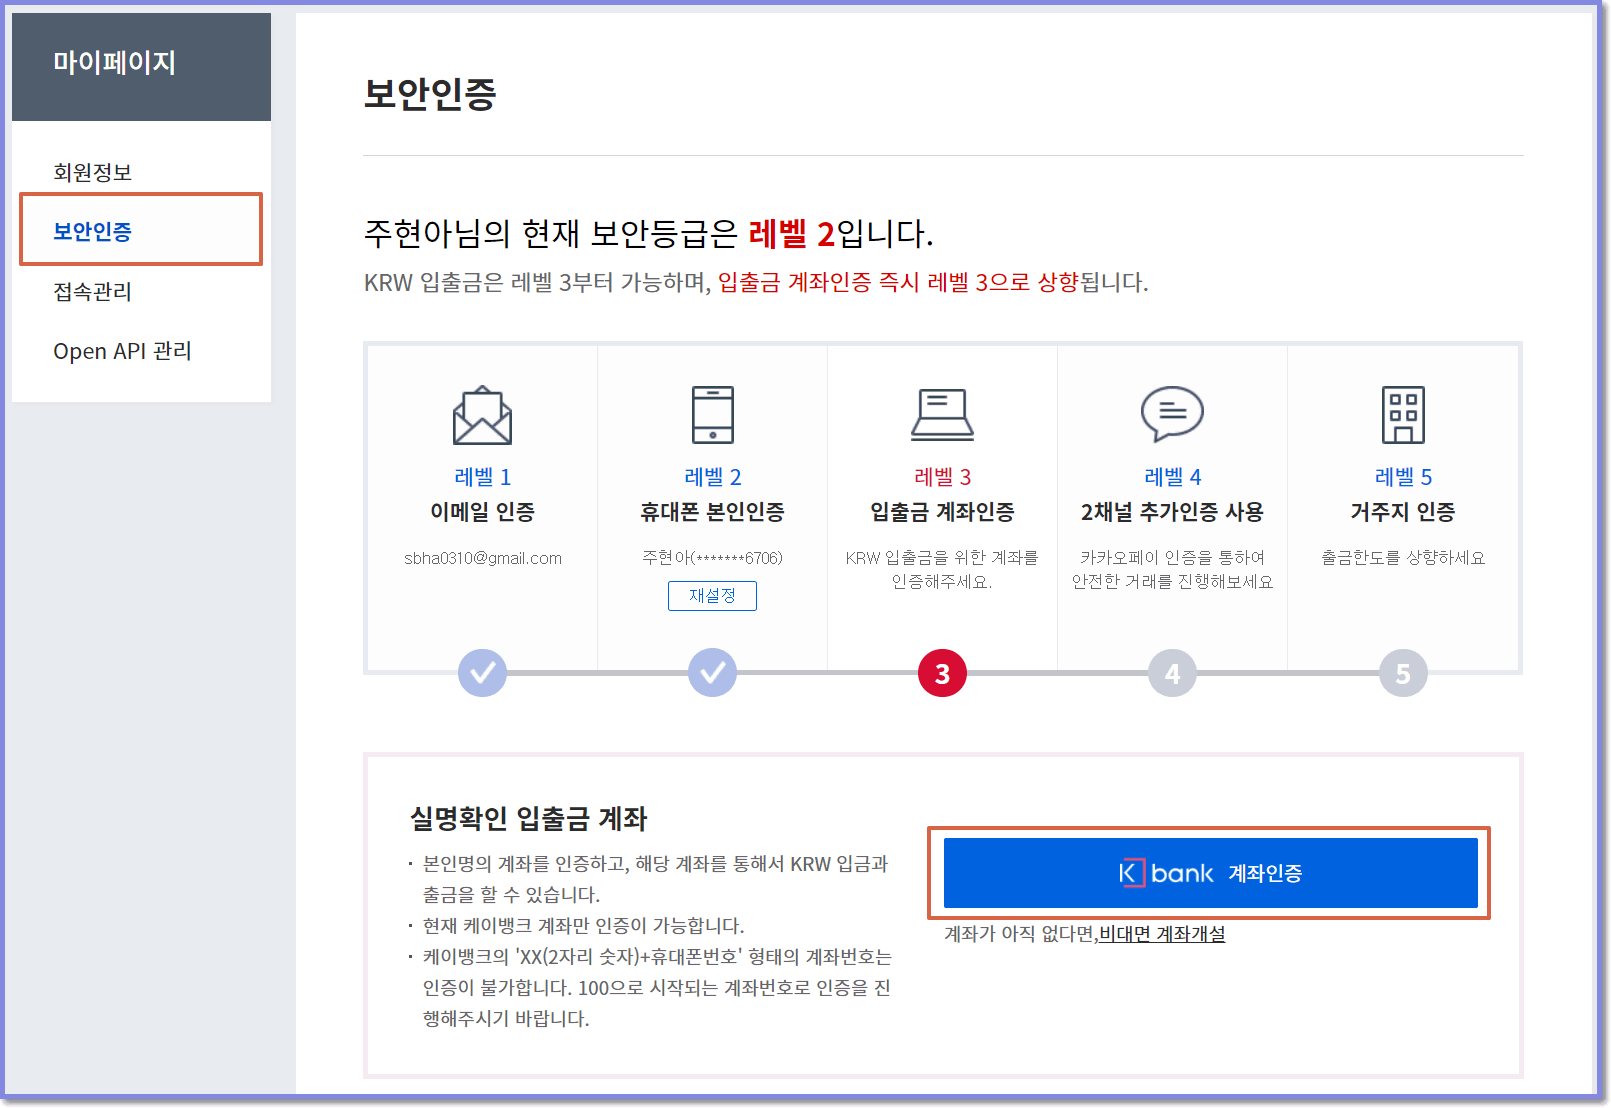Click the checkmark circle under 레벨 1

pyautogui.click(x=483, y=673)
